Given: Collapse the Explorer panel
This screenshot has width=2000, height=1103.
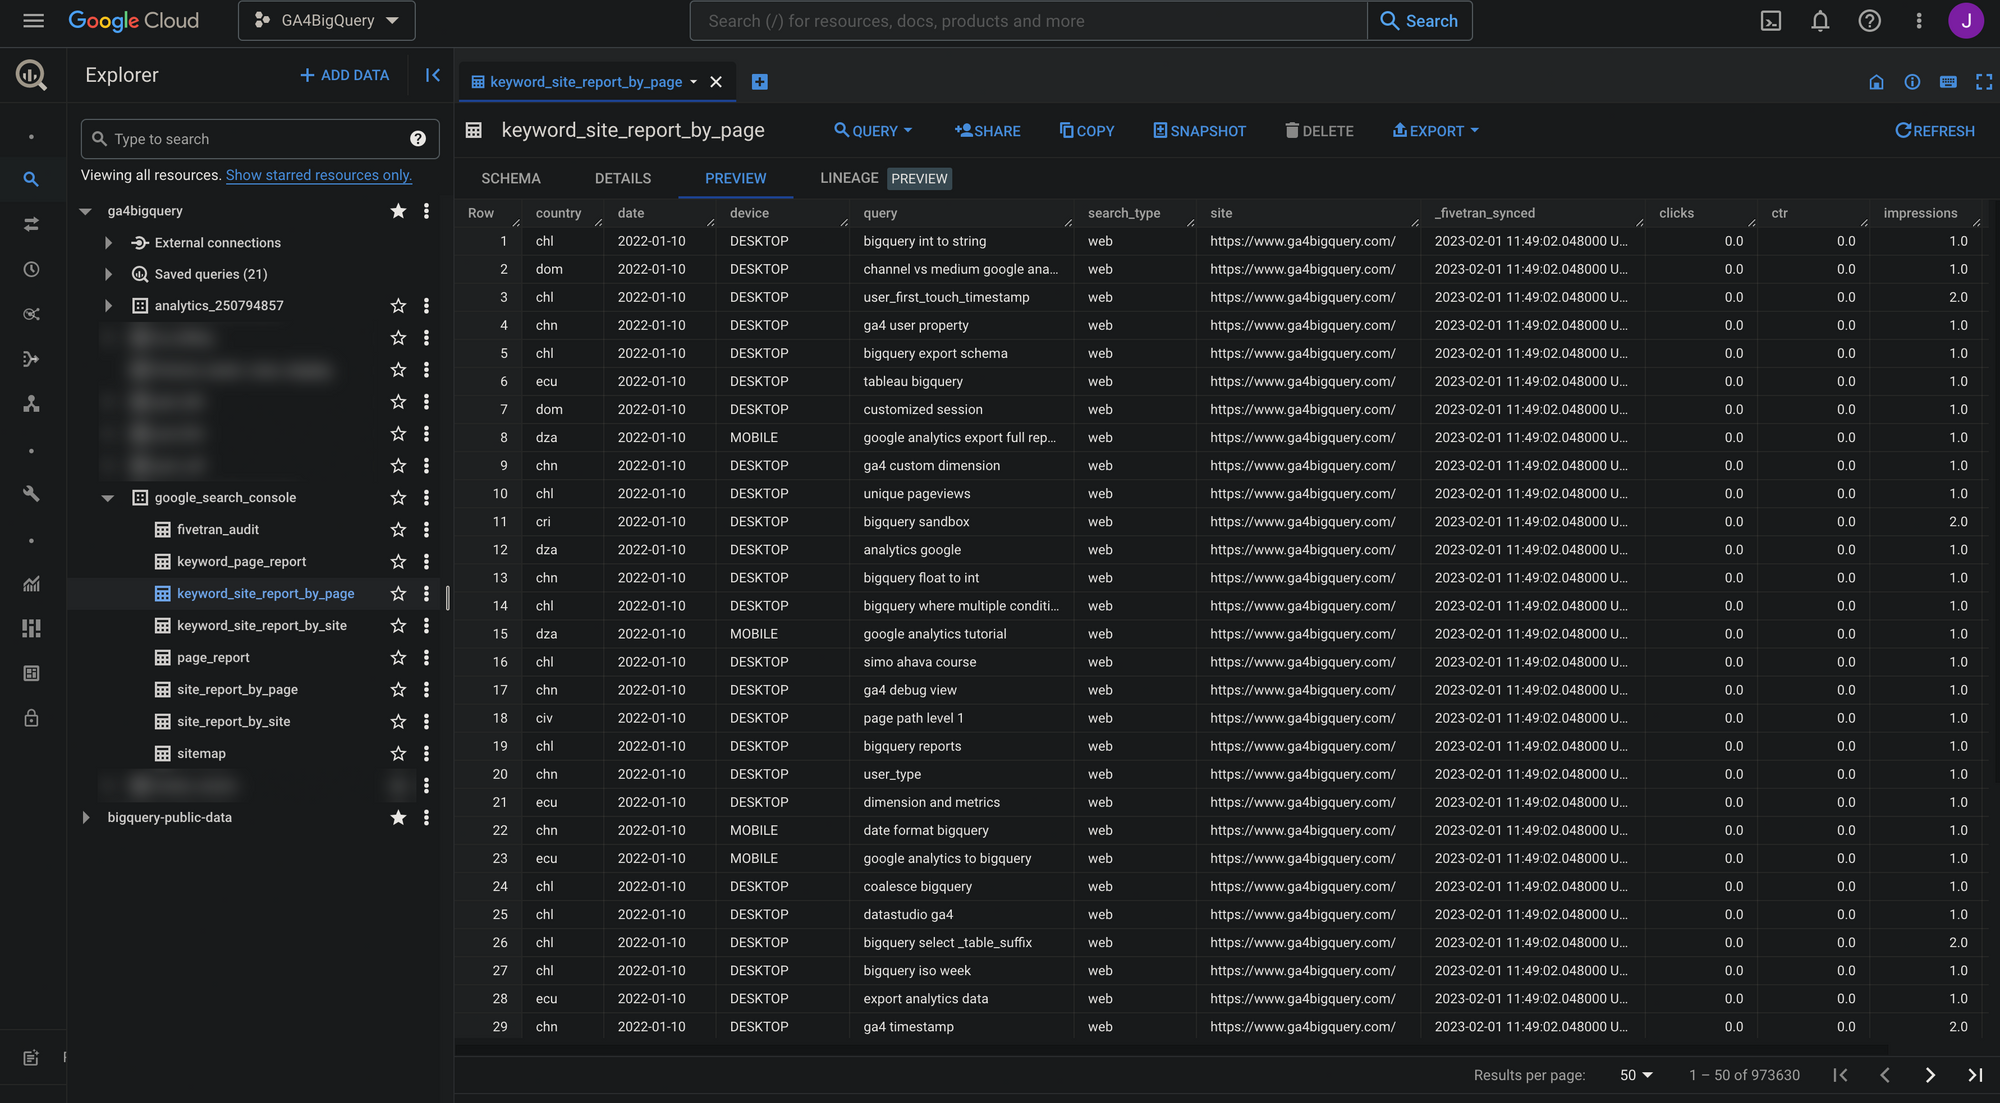Looking at the screenshot, I should (x=433, y=75).
